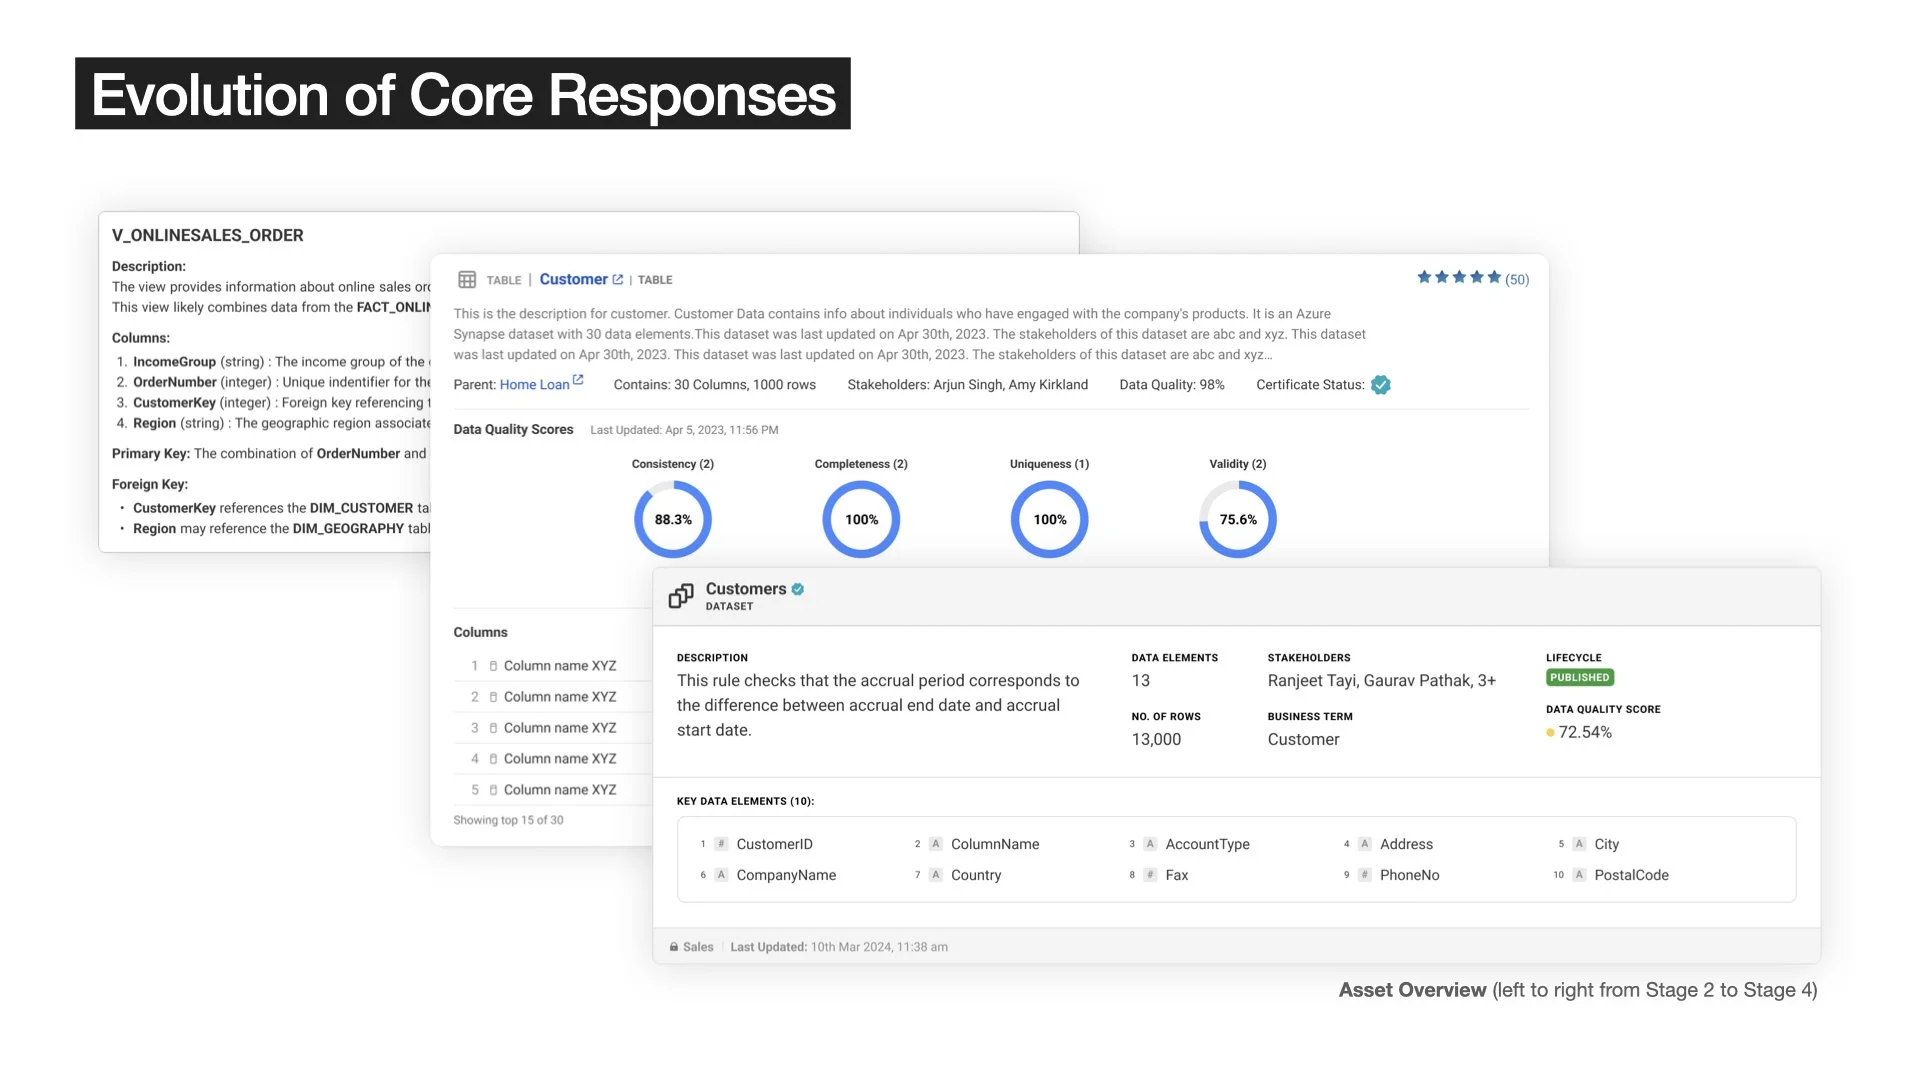Click the hash type icon for CustomerID
The height and width of the screenshot is (1080, 1920).
coord(721,844)
